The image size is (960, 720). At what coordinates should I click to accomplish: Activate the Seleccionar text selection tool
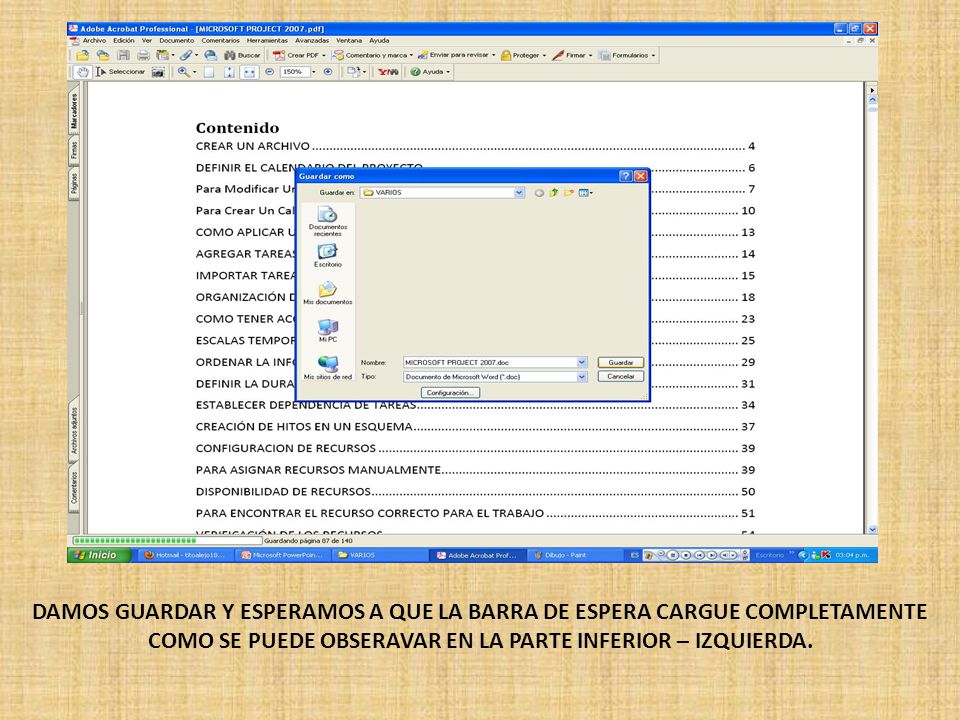tap(120, 72)
